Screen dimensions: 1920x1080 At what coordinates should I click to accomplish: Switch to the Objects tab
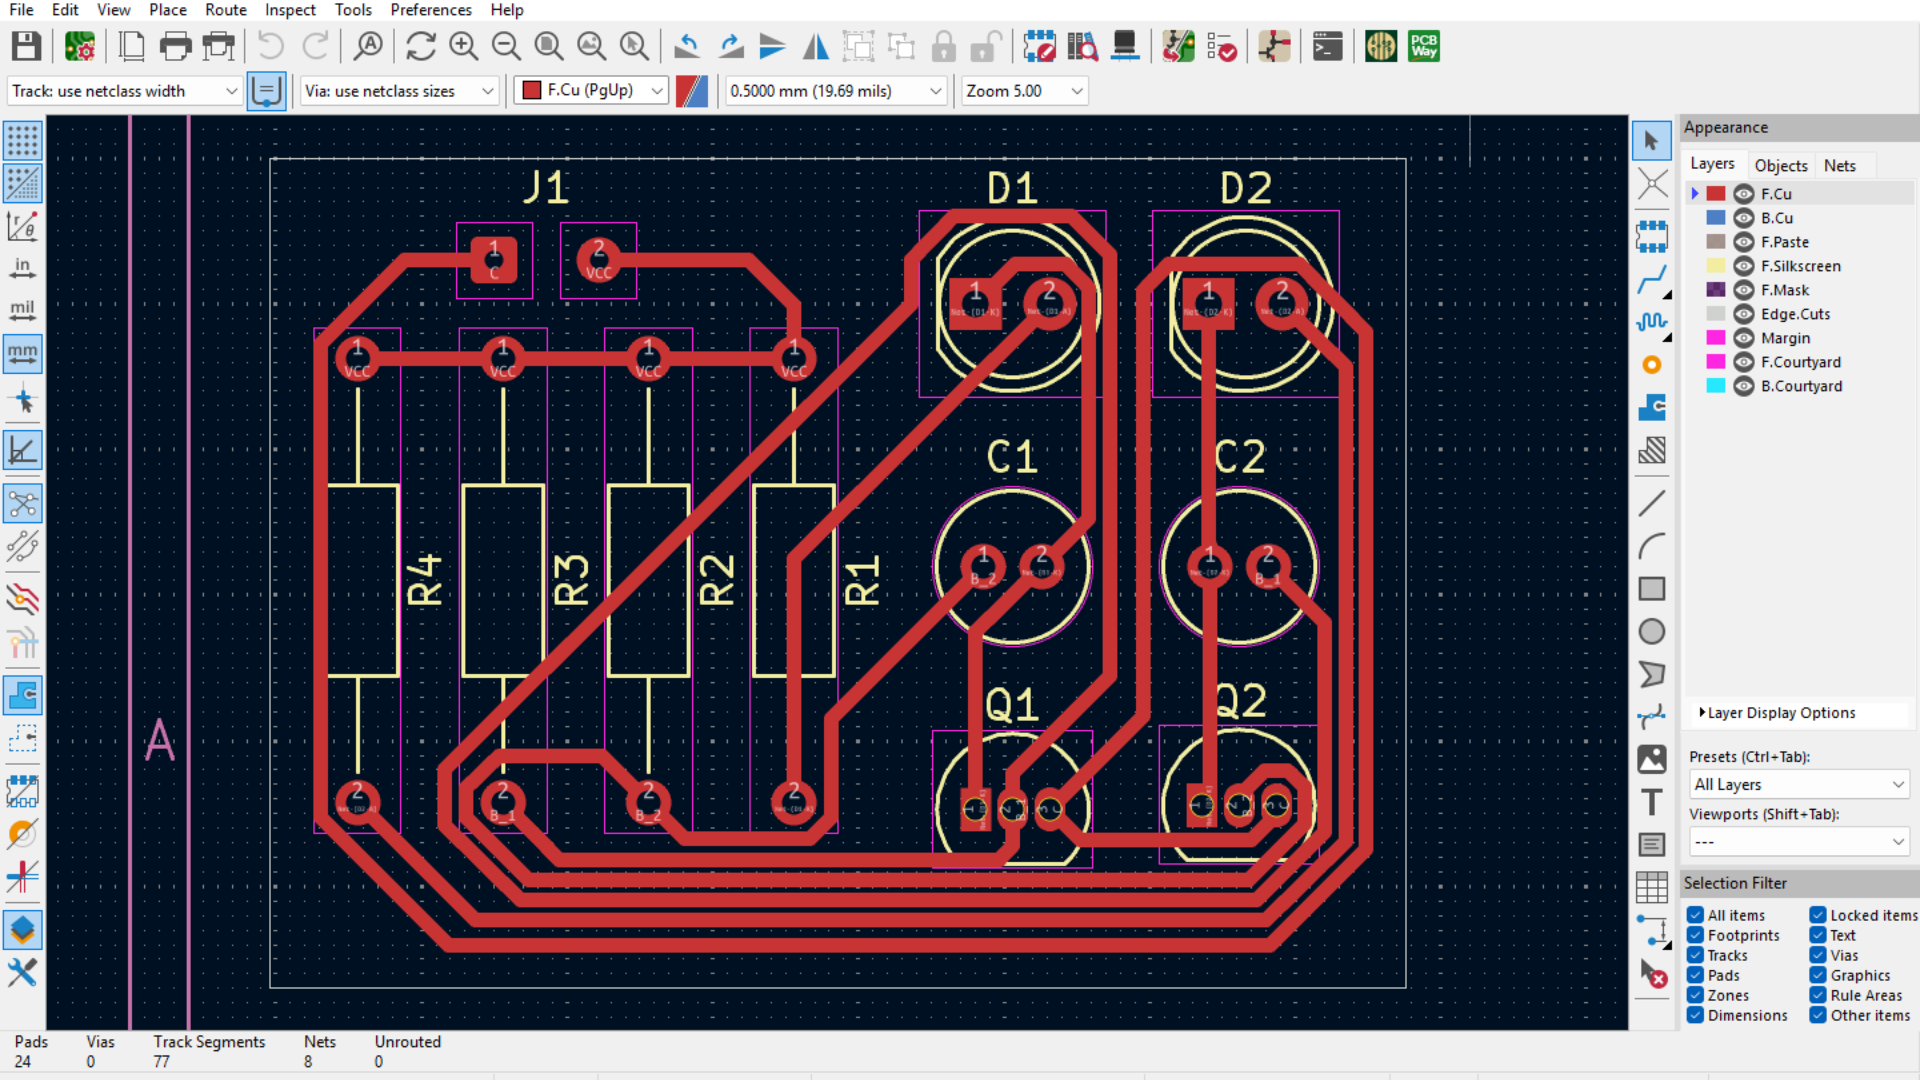coord(1780,165)
